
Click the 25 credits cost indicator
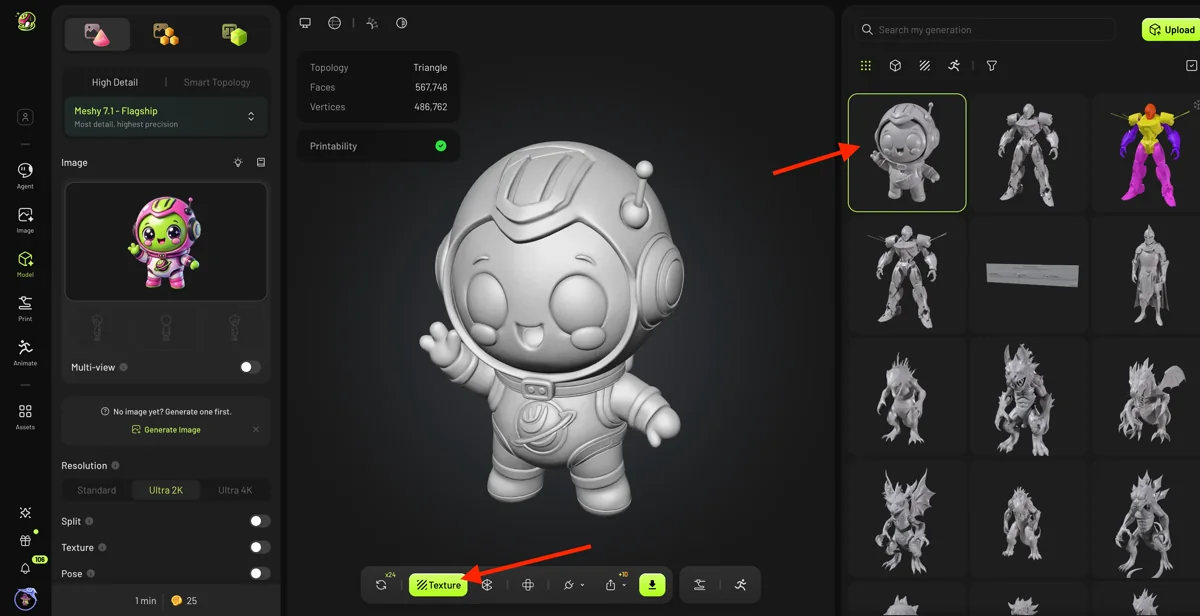pyautogui.click(x=184, y=601)
